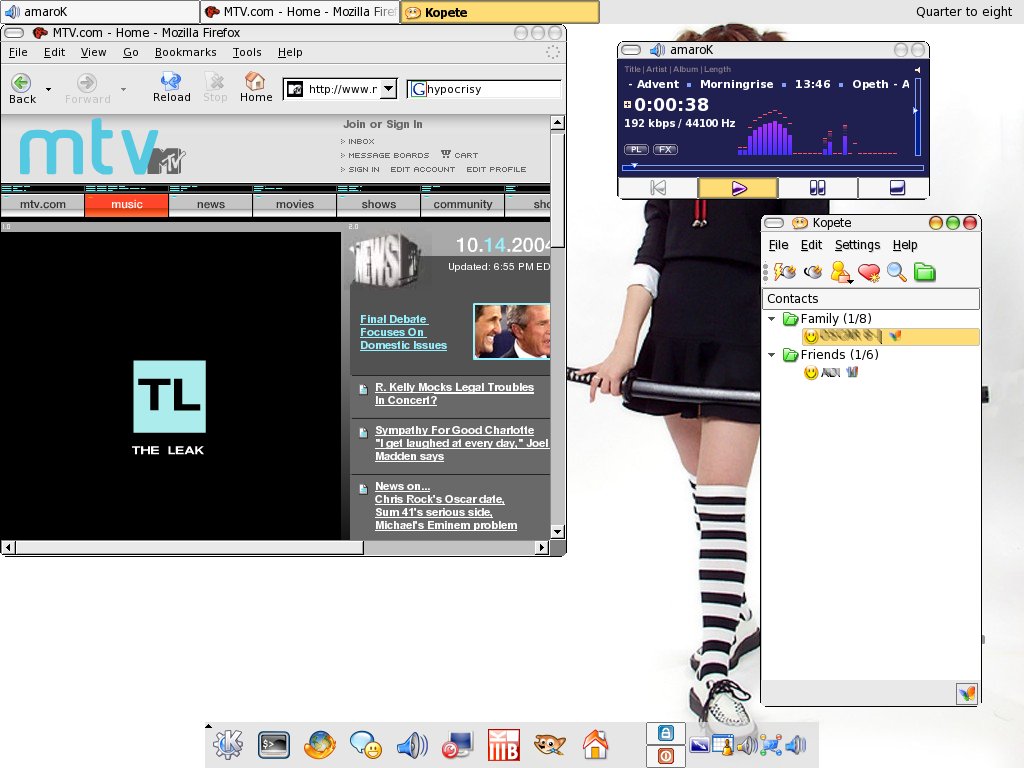
Task: Open Kopete's Set Status dropdown
Action: (842, 272)
